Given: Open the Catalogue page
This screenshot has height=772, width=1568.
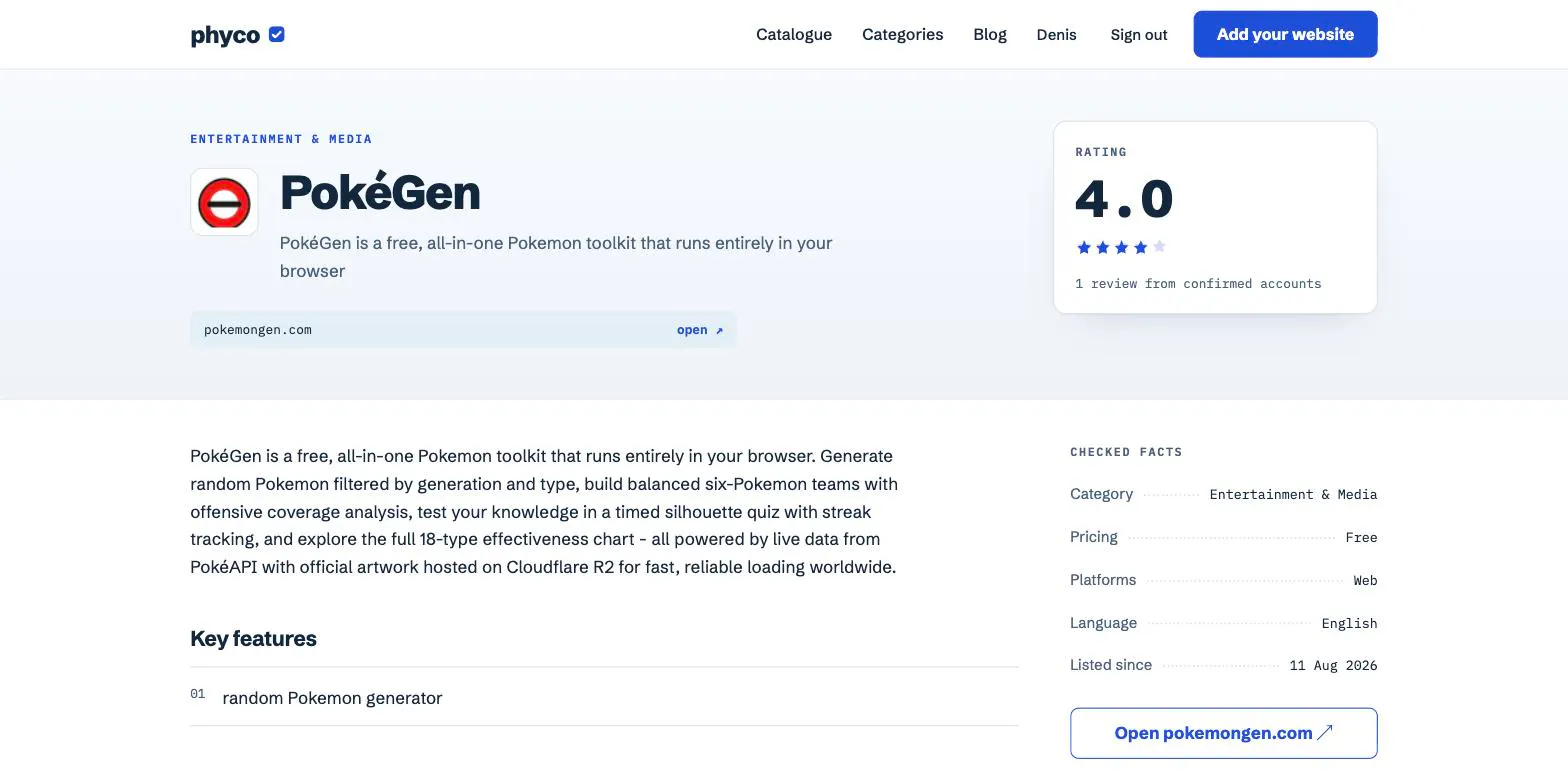Looking at the screenshot, I should 794,34.
